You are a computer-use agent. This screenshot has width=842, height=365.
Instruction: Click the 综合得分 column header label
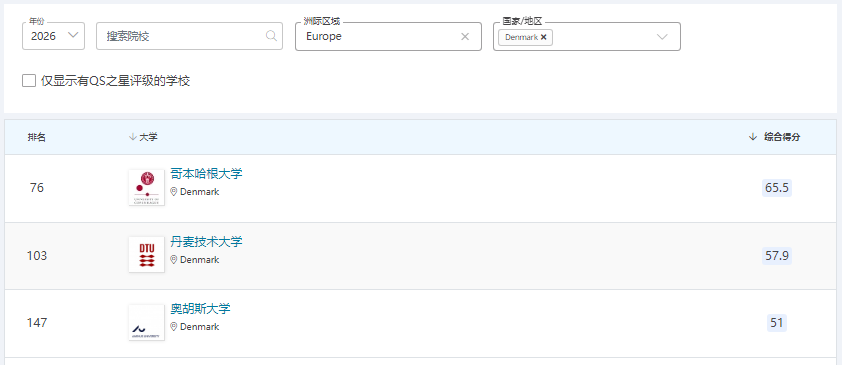point(782,137)
